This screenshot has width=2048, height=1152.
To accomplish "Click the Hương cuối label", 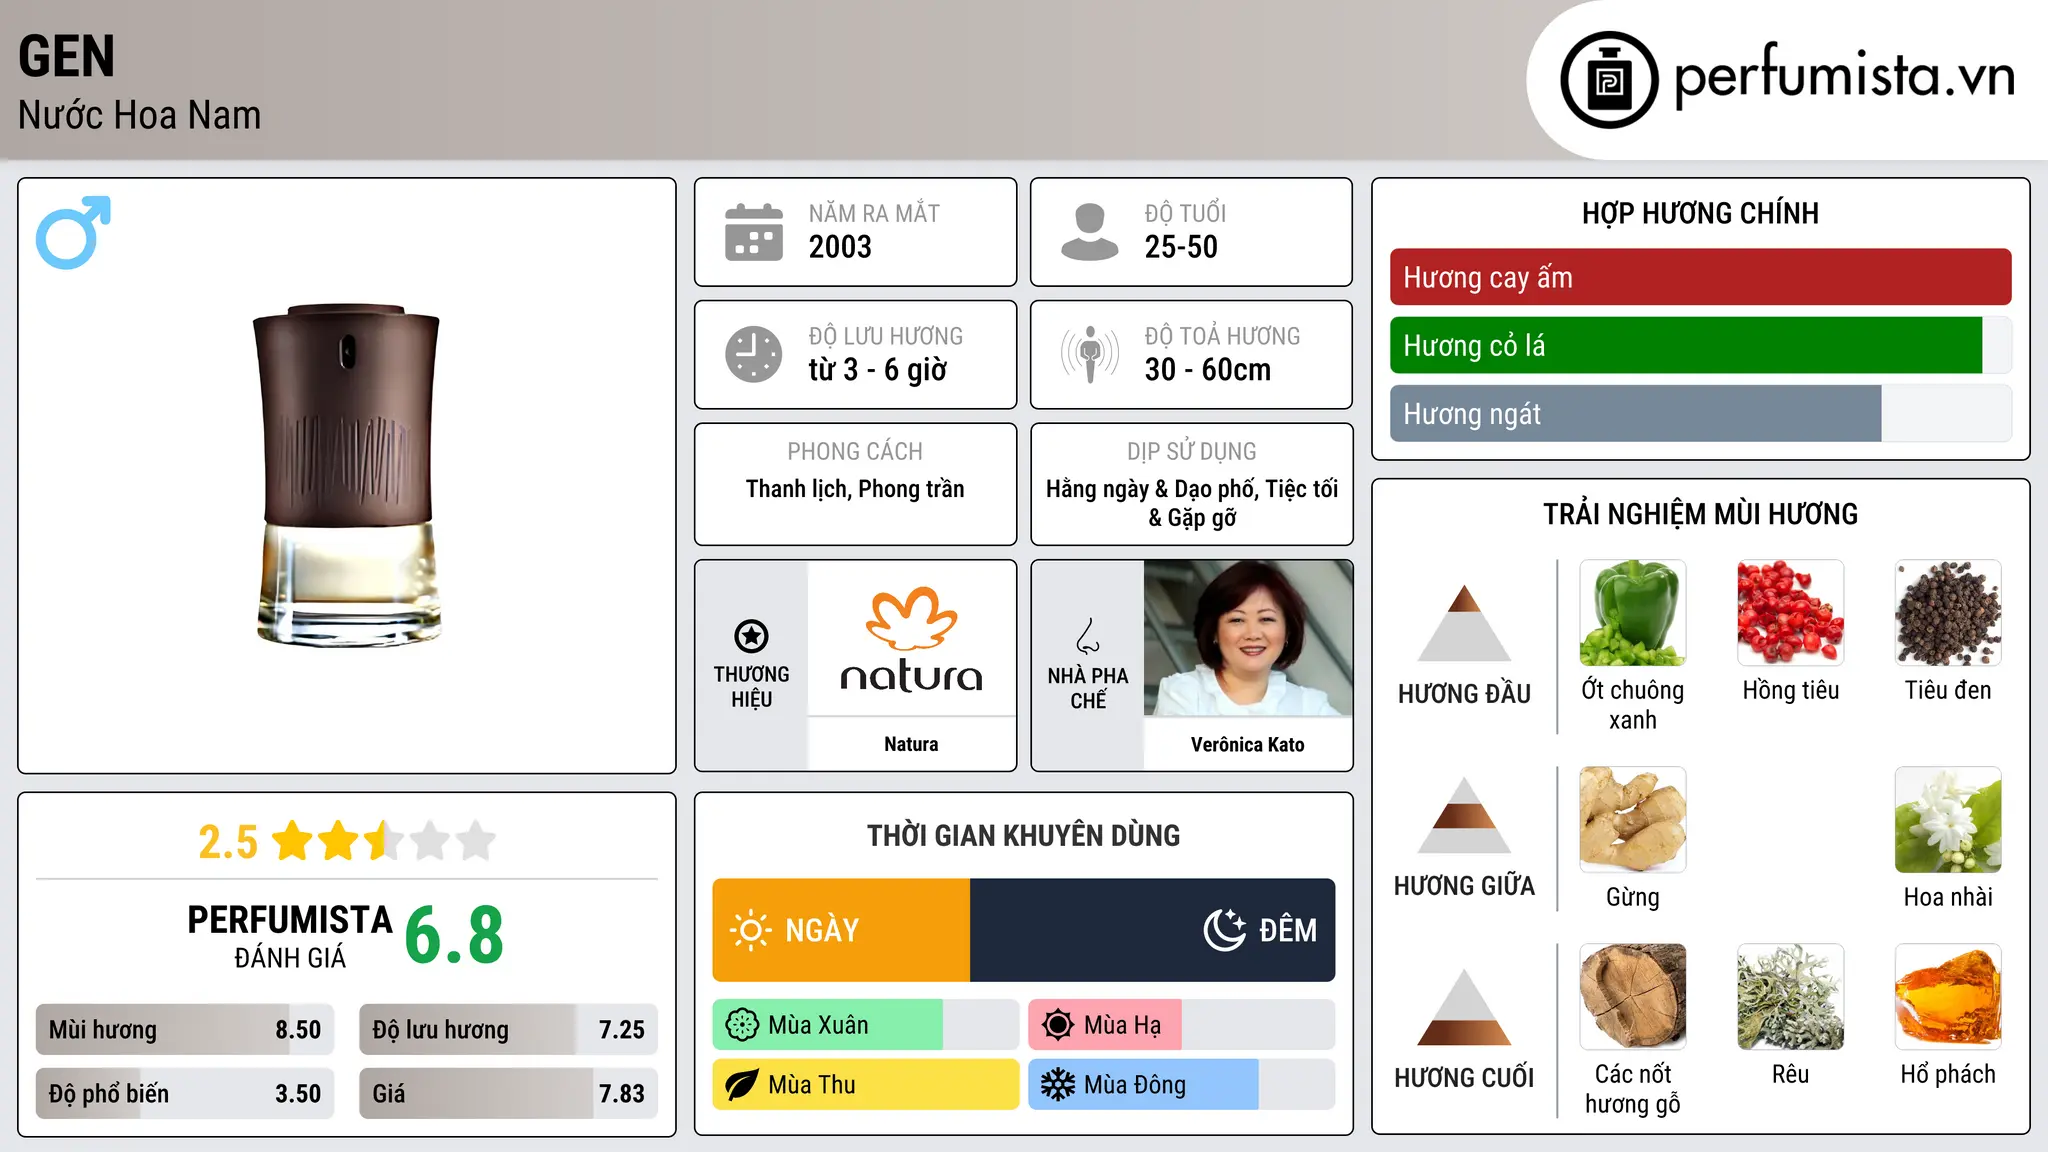I will (1464, 1078).
